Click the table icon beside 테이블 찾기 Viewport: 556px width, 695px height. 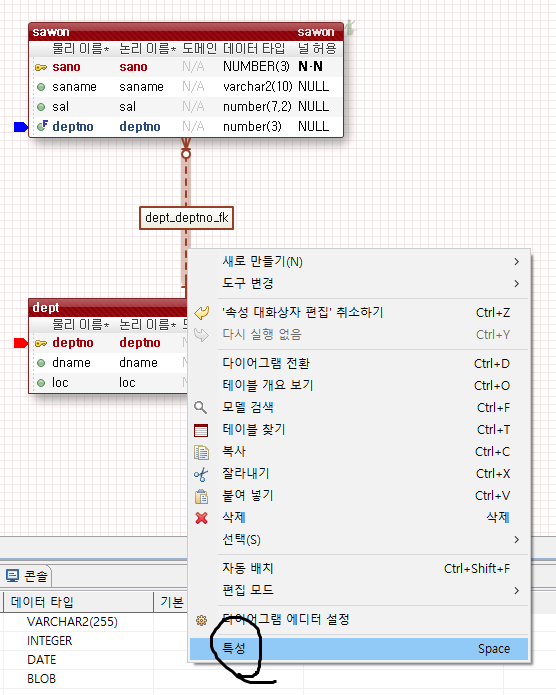(x=201, y=430)
